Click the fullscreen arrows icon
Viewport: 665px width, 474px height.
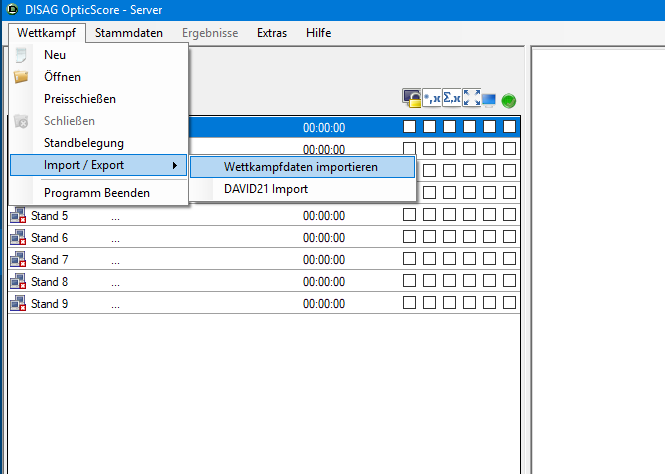(x=472, y=98)
